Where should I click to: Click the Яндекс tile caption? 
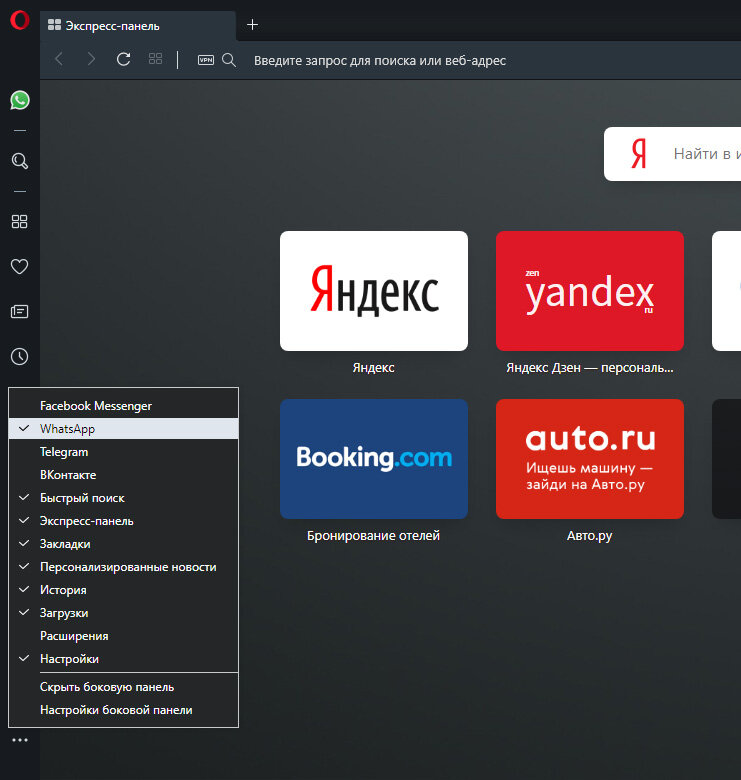(x=373, y=368)
